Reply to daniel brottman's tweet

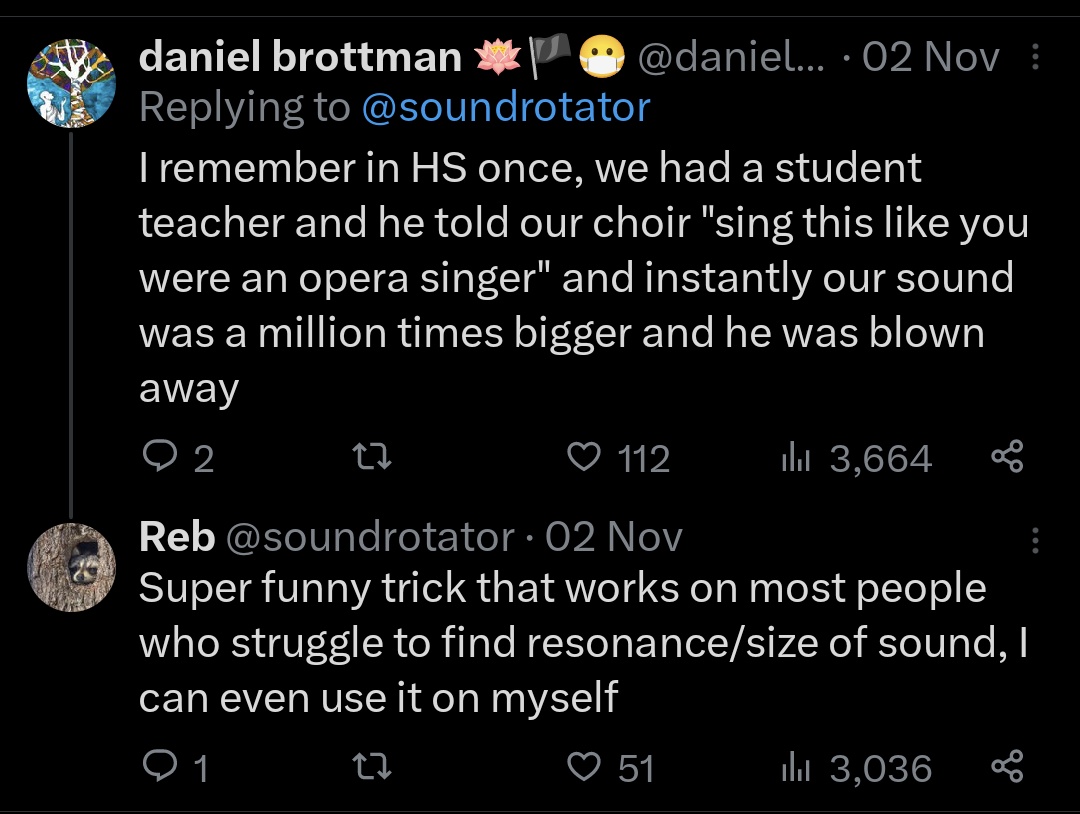point(160,458)
